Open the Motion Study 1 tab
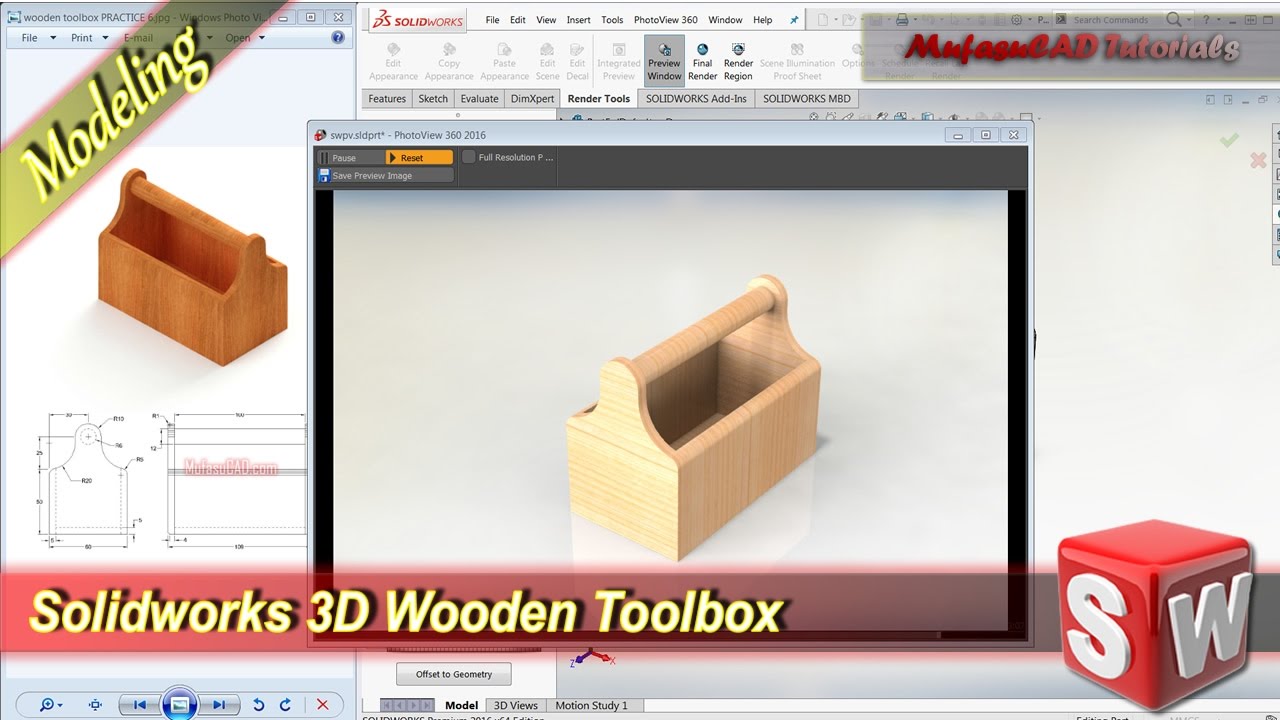 point(592,705)
